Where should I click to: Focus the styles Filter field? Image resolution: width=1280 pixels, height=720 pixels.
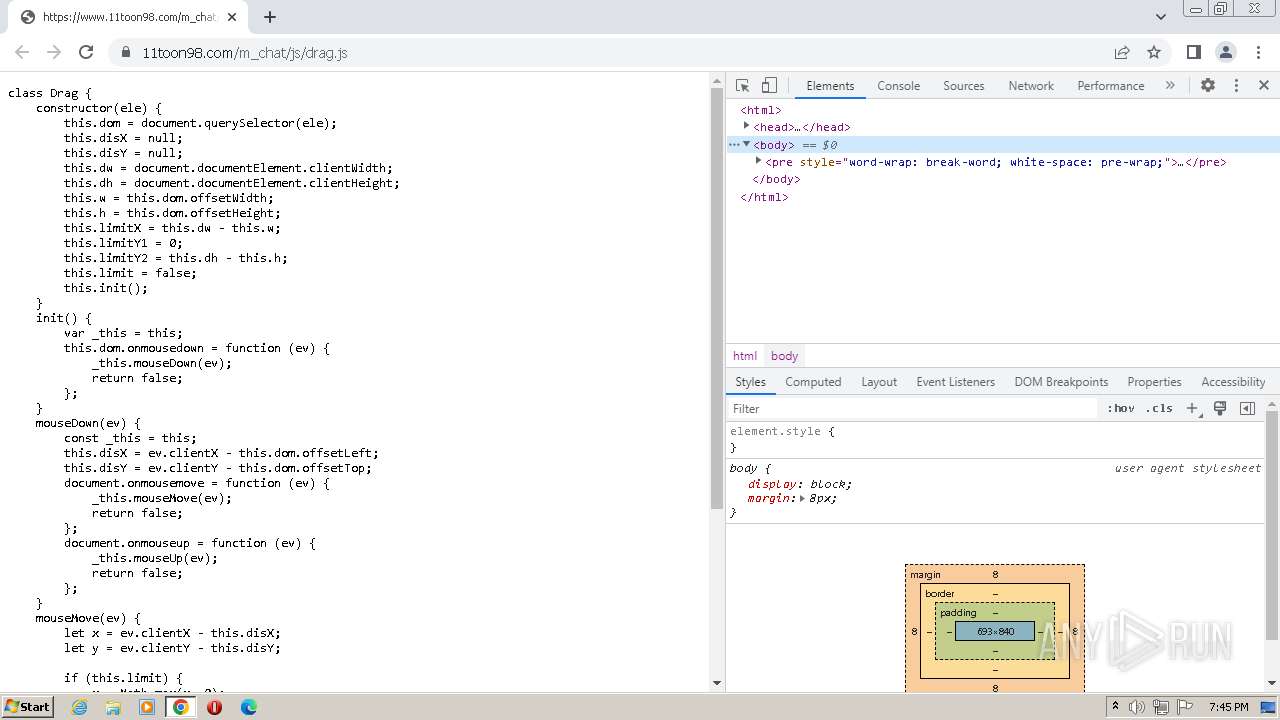point(912,408)
